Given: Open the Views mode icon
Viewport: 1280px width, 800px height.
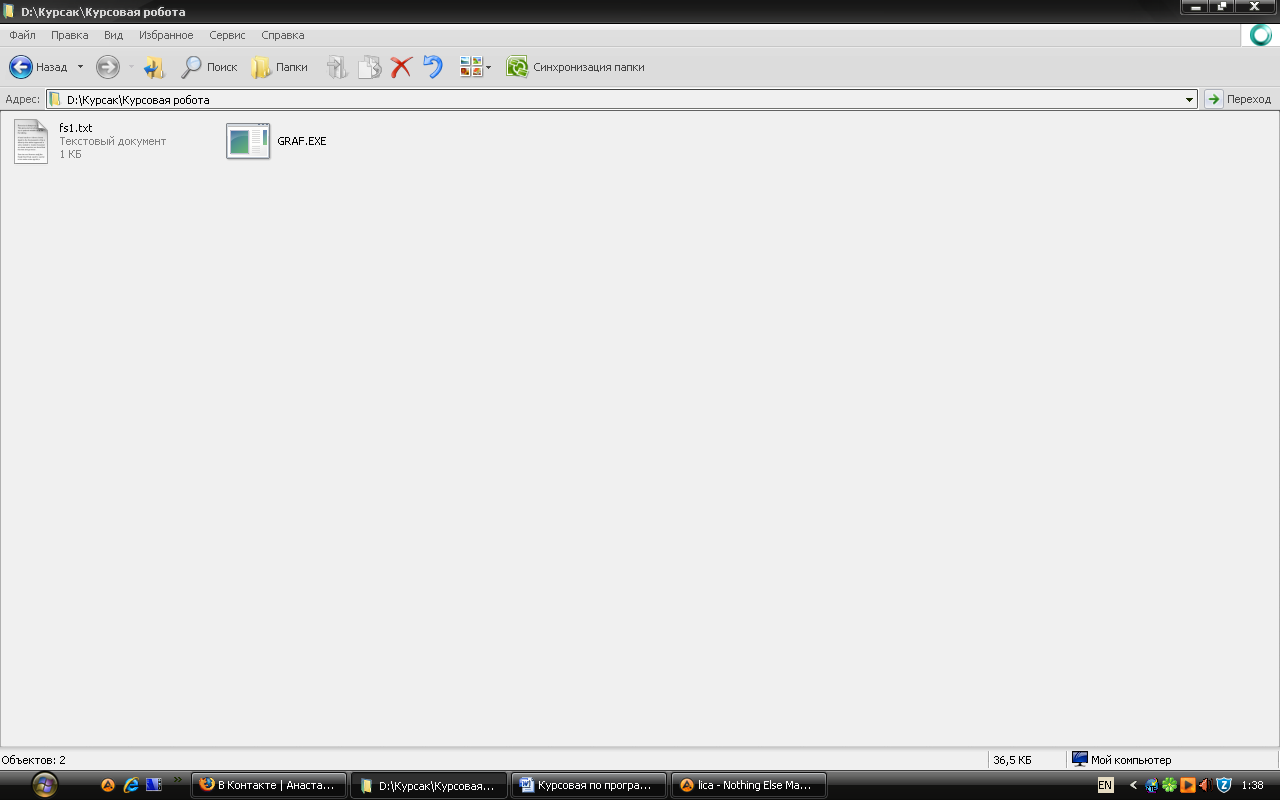Looking at the screenshot, I should (471, 67).
